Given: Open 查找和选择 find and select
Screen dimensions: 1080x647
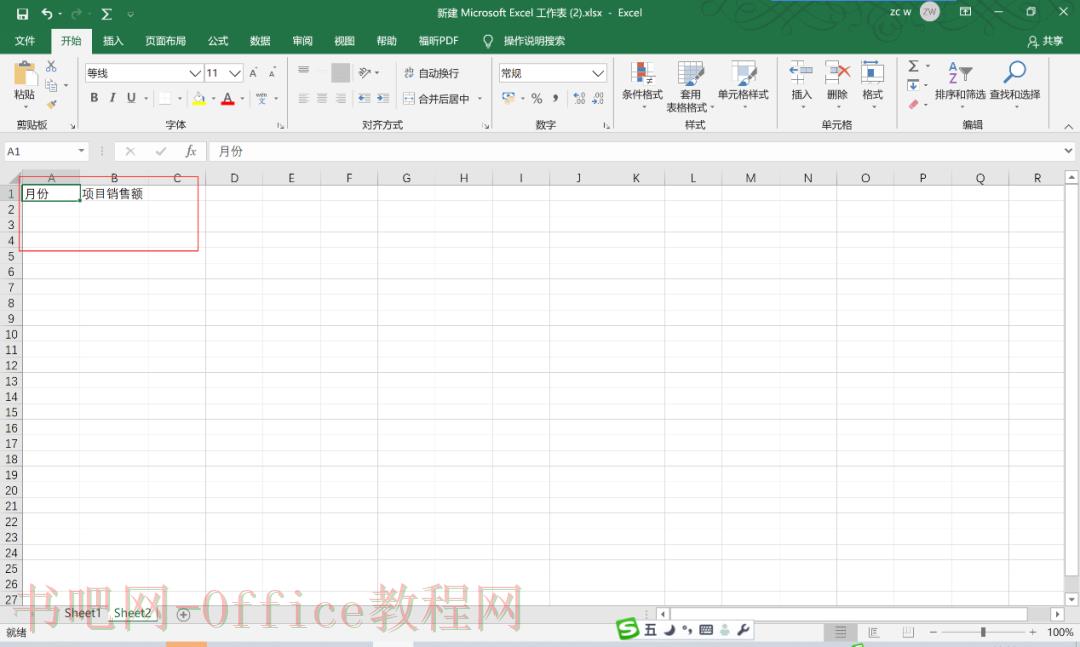Looking at the screenshot, I should pos(1015,85).
